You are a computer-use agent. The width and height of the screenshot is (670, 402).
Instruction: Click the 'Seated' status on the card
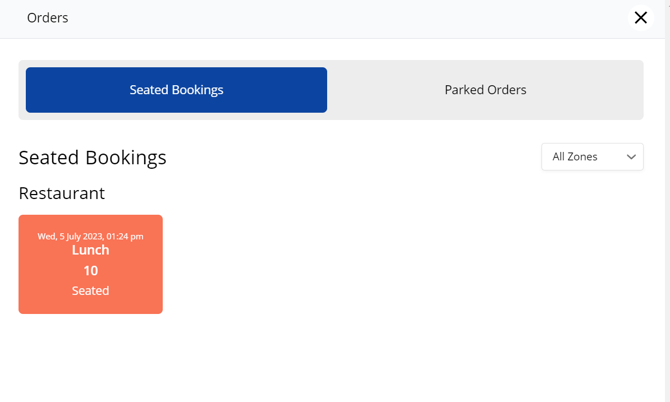pos(90,291)
